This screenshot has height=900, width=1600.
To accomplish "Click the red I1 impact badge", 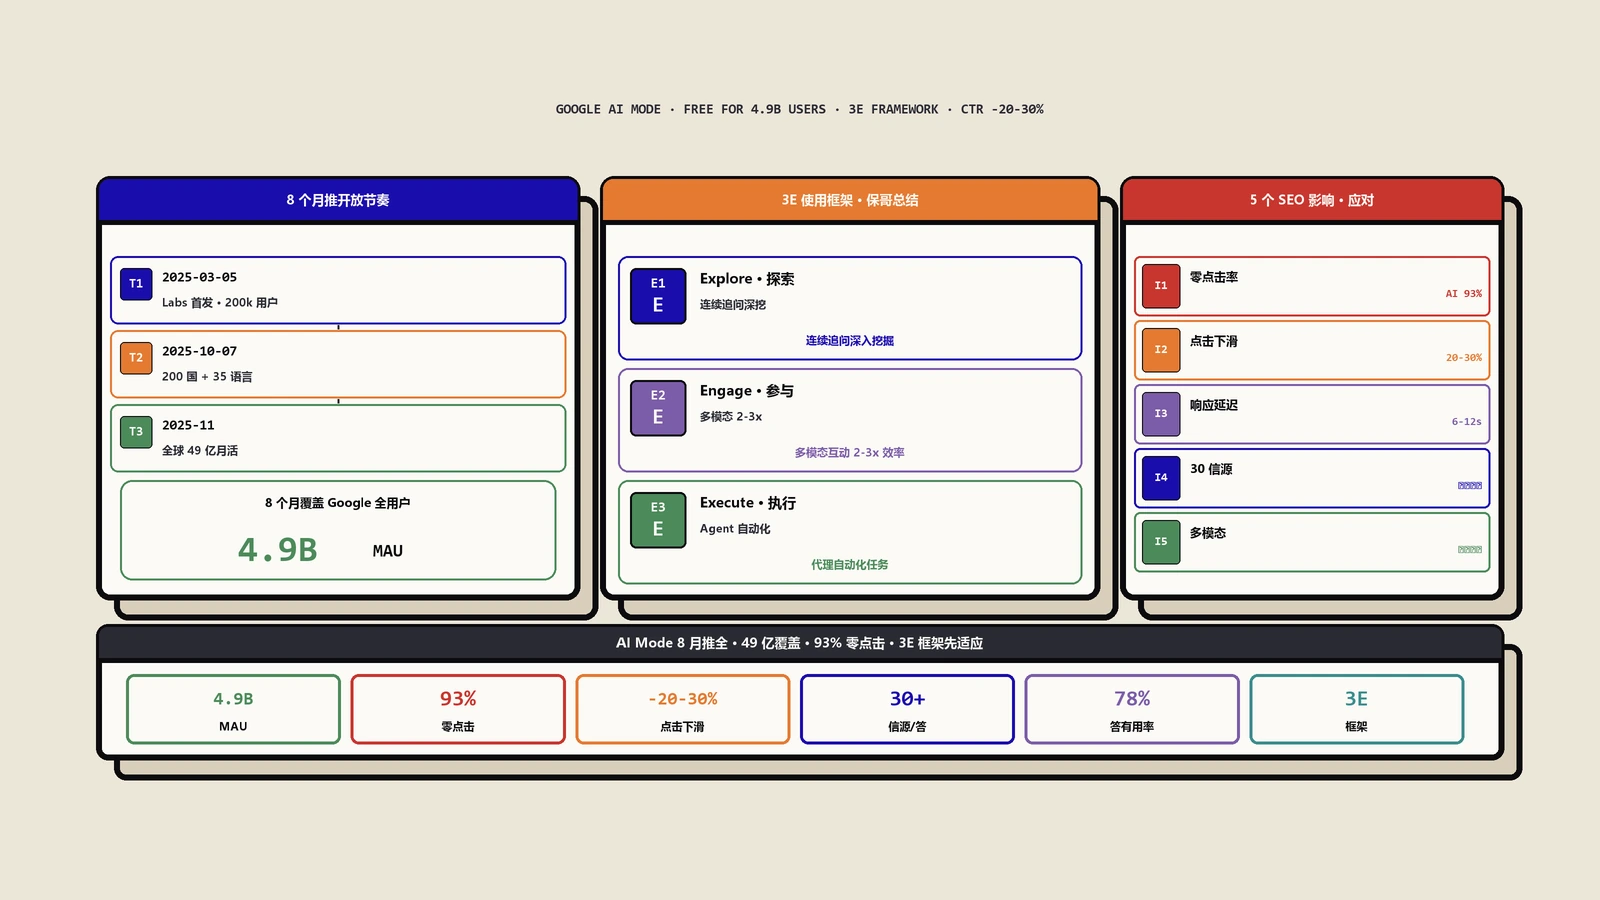I will coord(1161,286).
